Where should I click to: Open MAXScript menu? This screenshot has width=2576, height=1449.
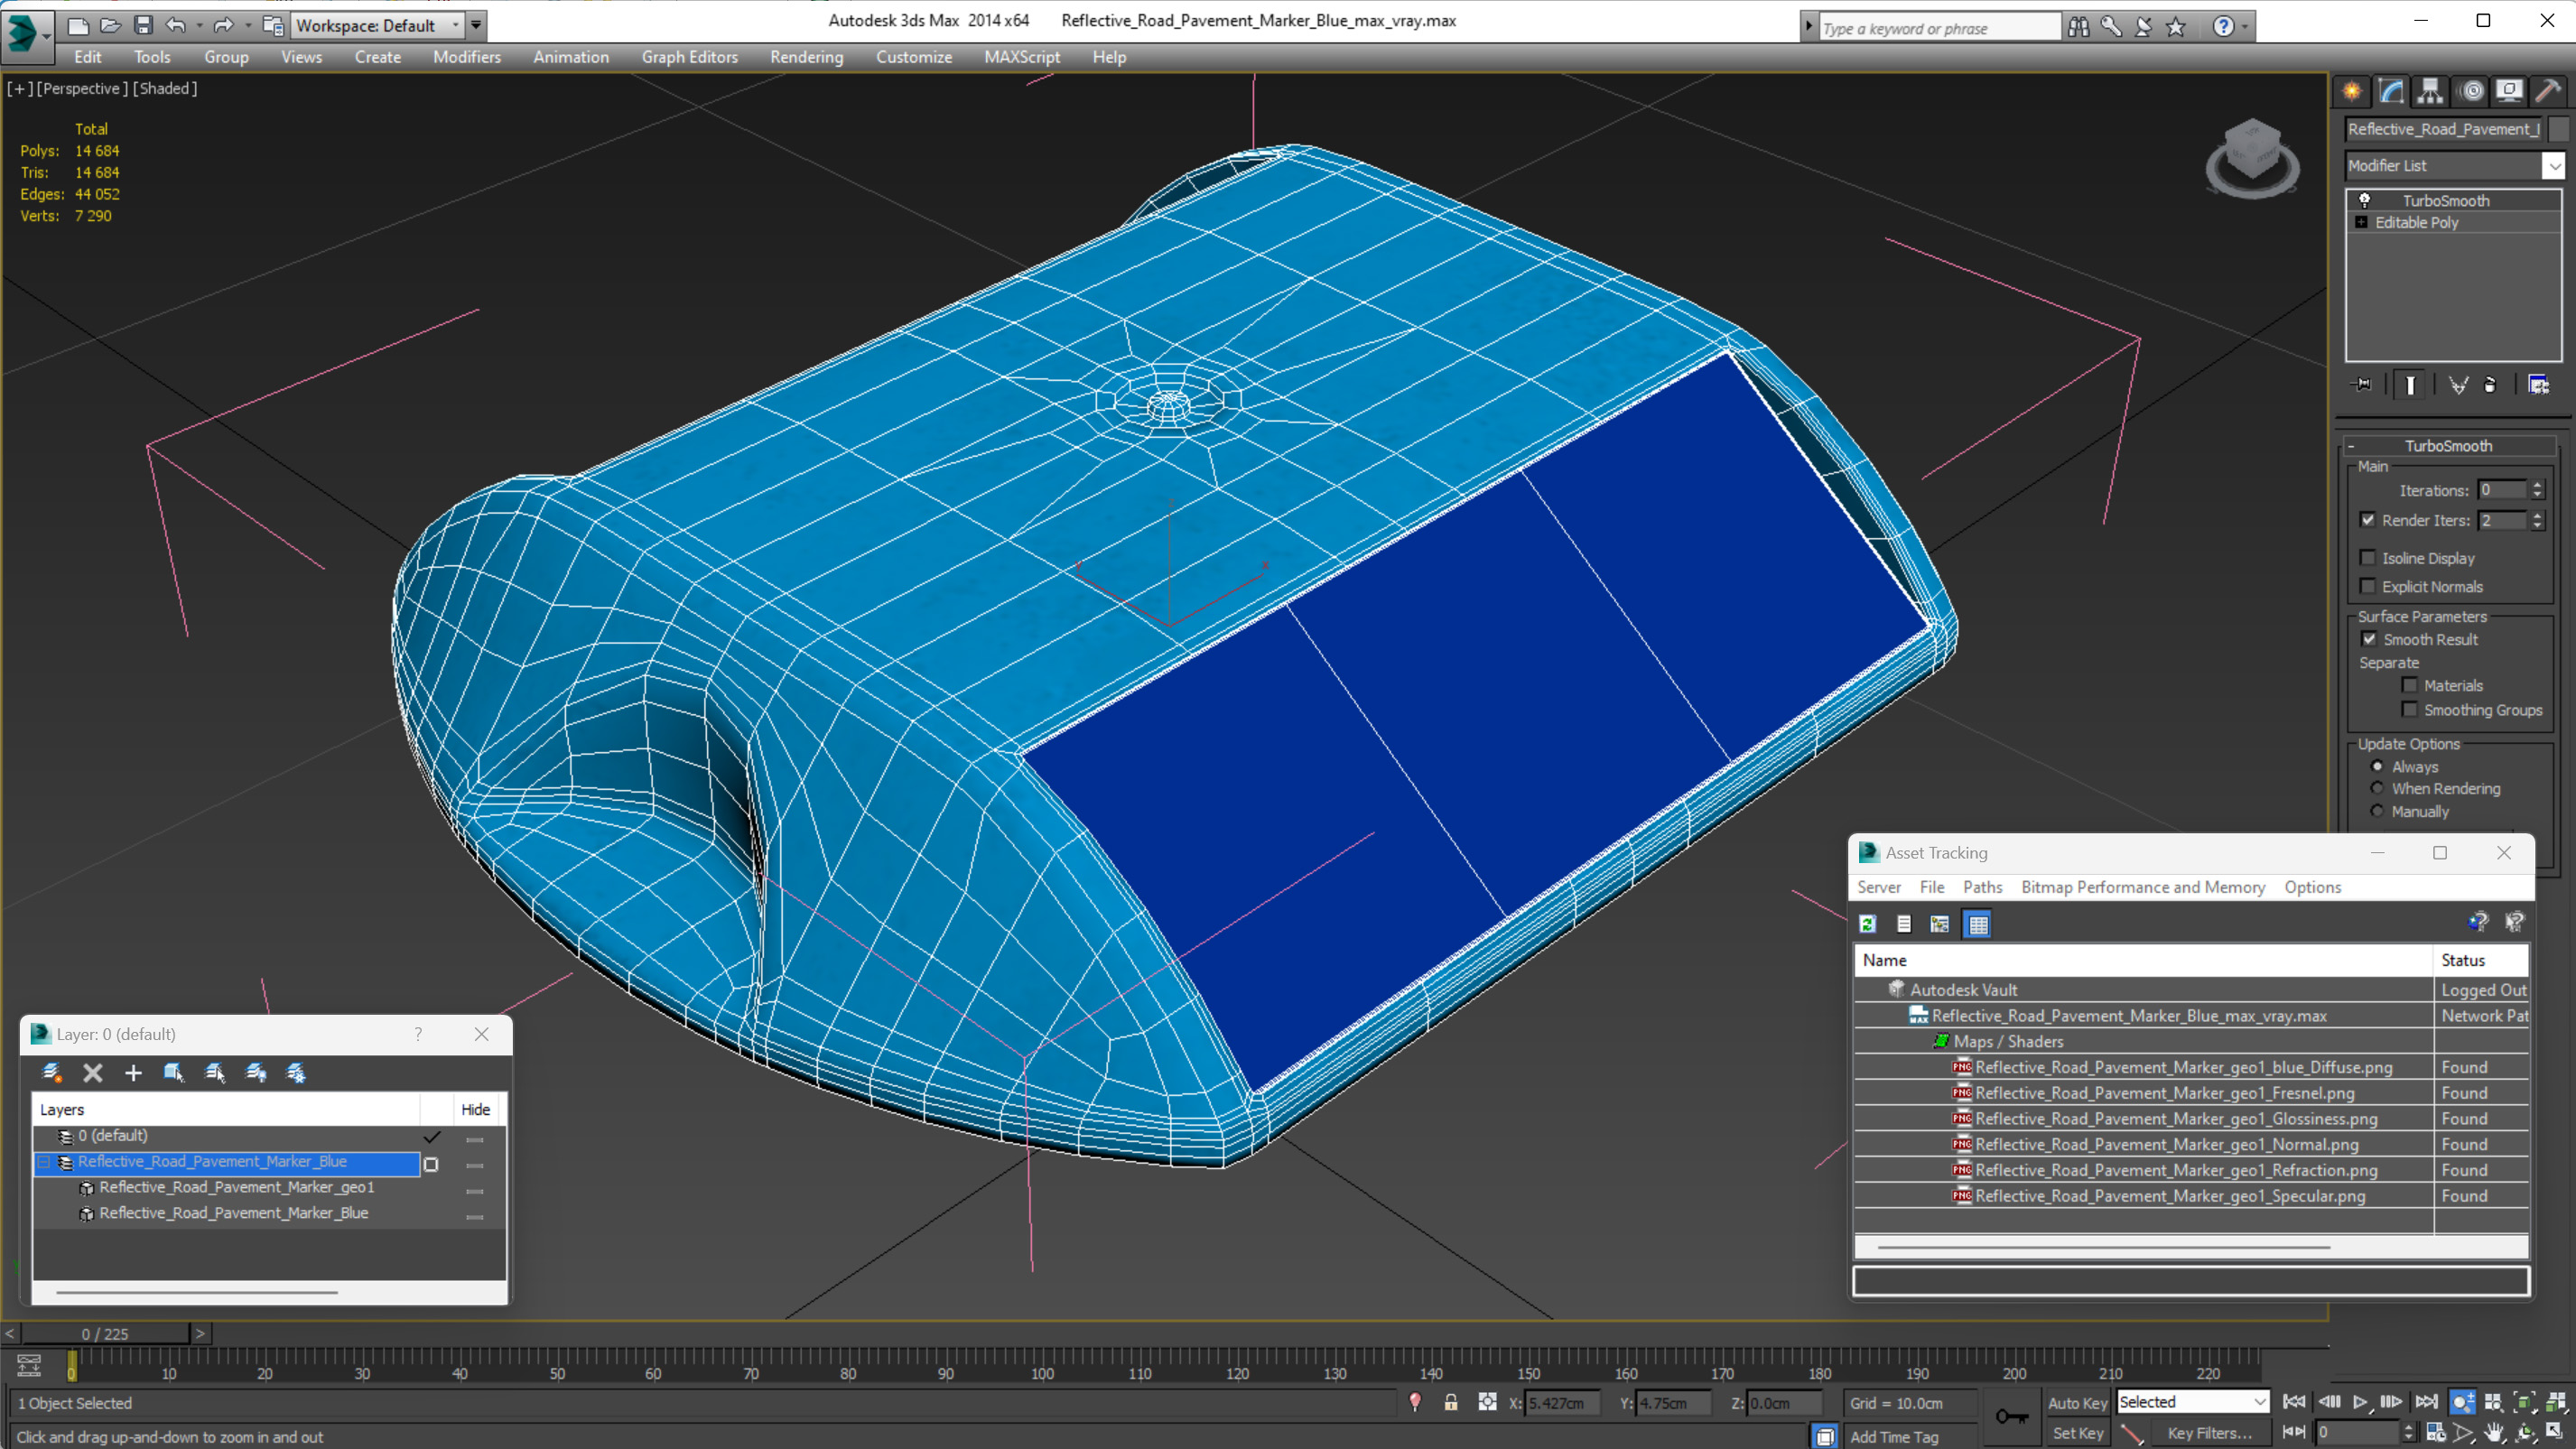pos(1021,57)
